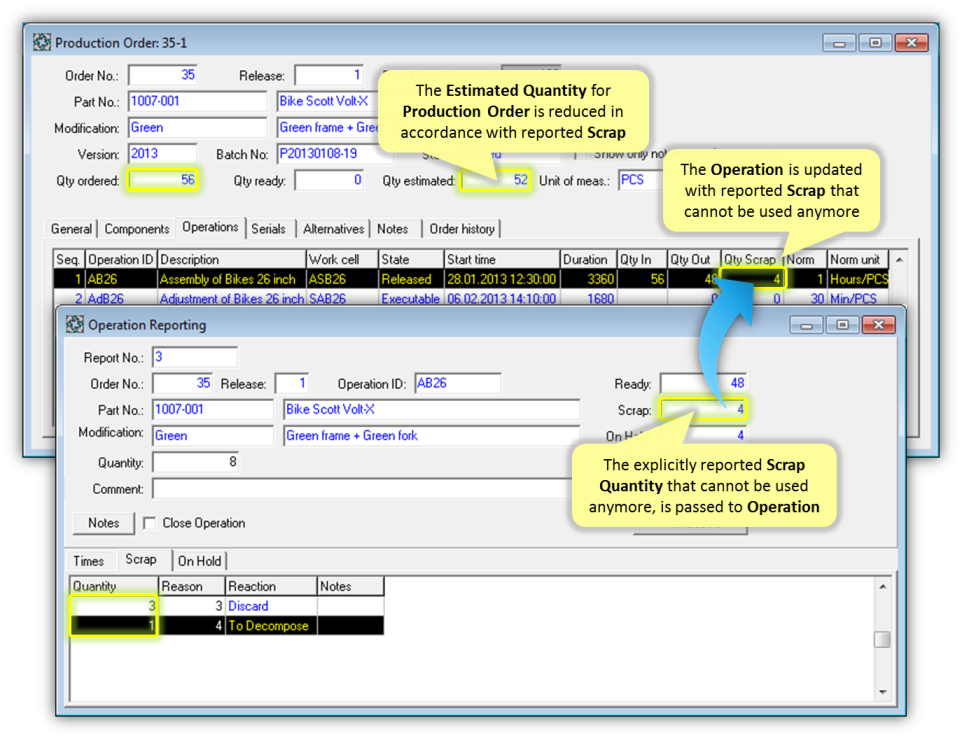Select the AB26 Assembly operation row
The image size is (962, 739).
(230, 279)
